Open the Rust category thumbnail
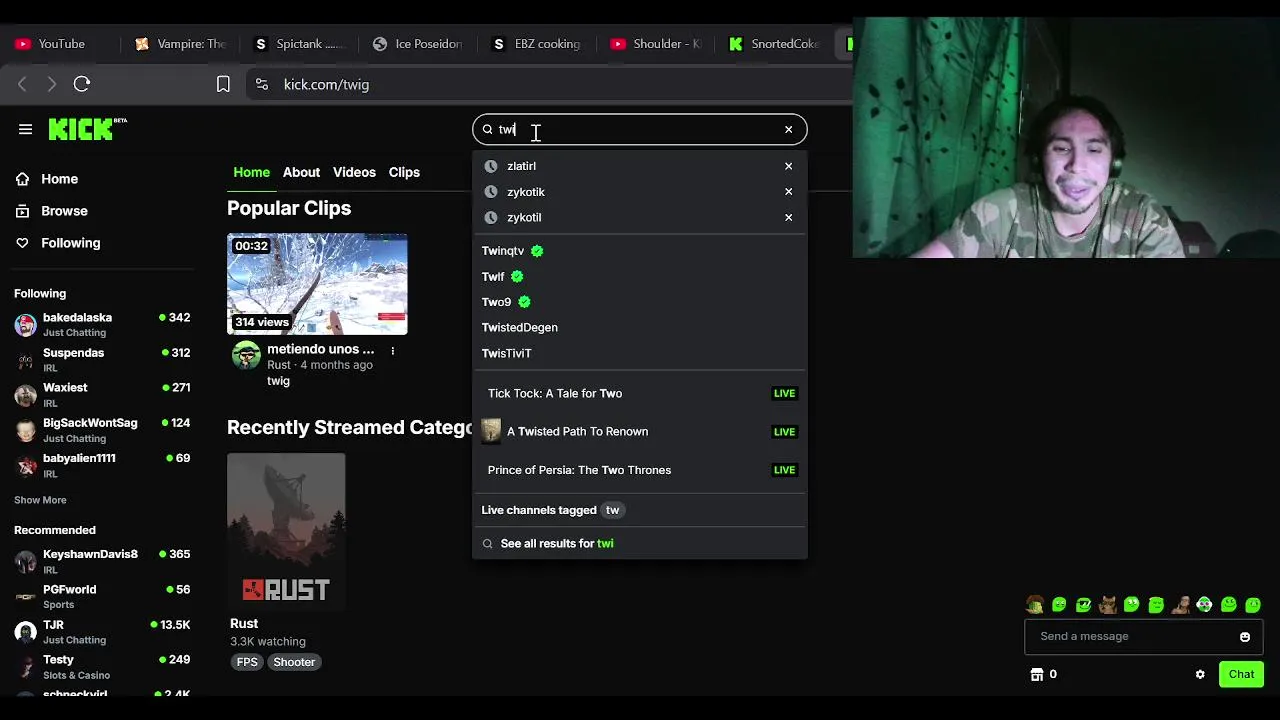The width and height of the screenshot is (1280, 720). coord(286,531)
